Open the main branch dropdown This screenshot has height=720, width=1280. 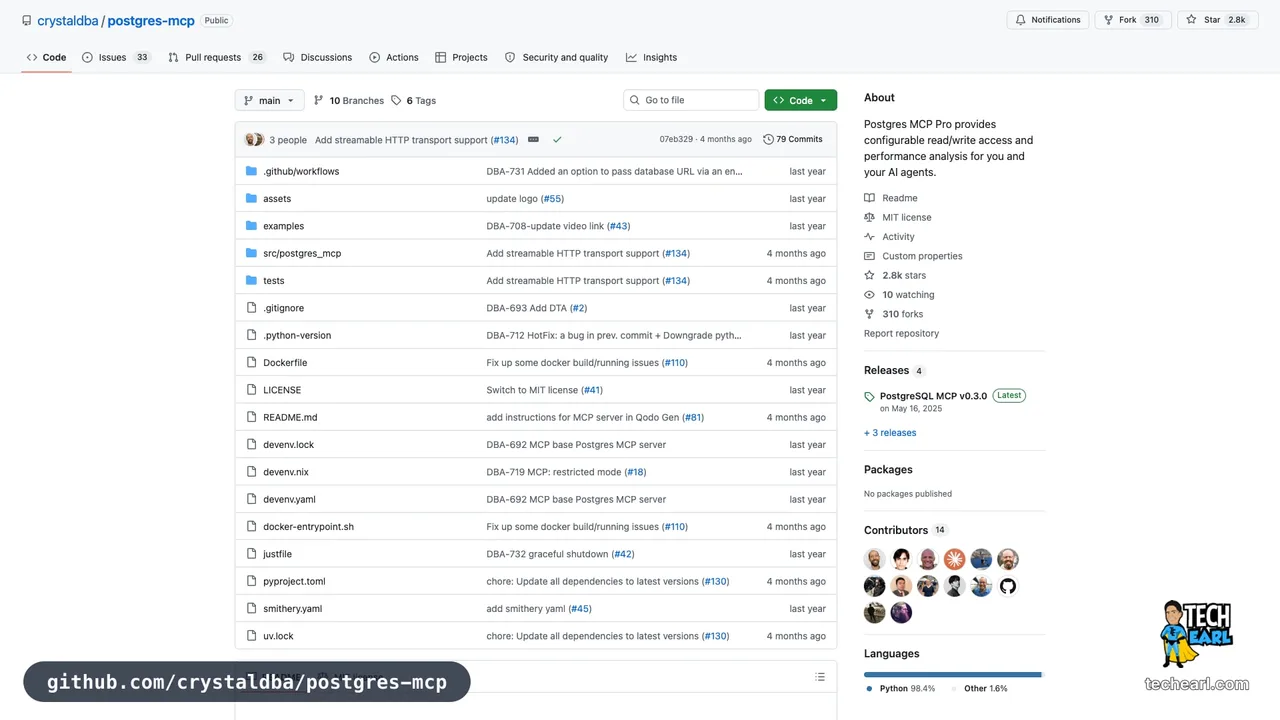(270, 100)
